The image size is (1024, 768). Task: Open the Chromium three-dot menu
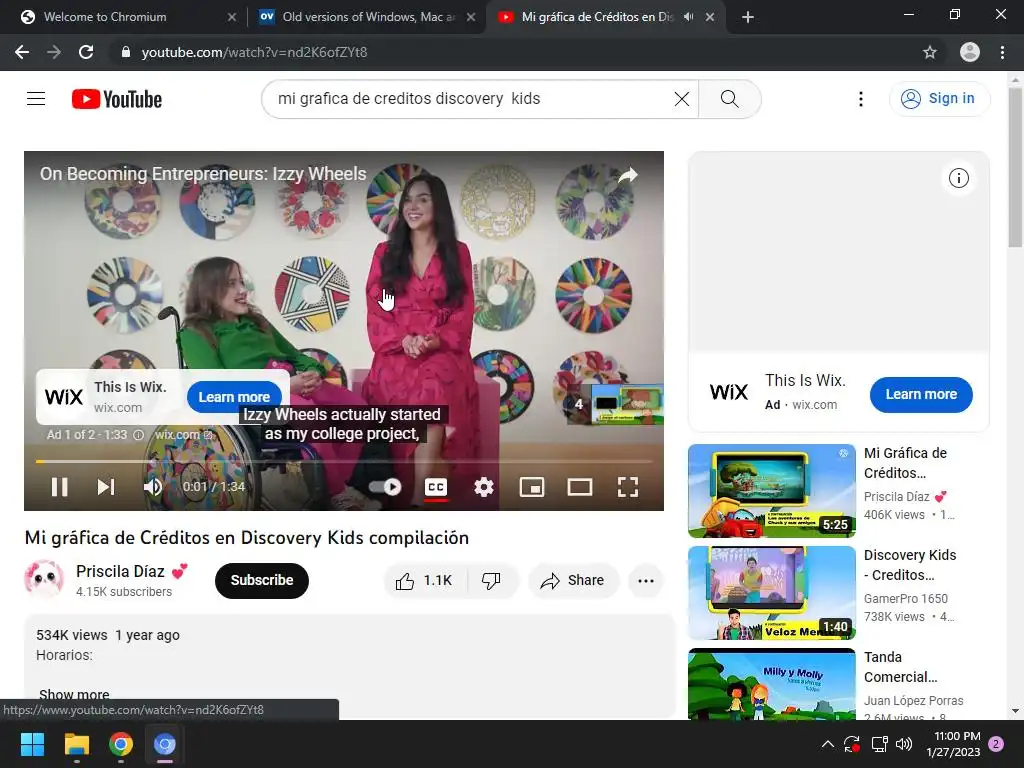point(1002,52)
